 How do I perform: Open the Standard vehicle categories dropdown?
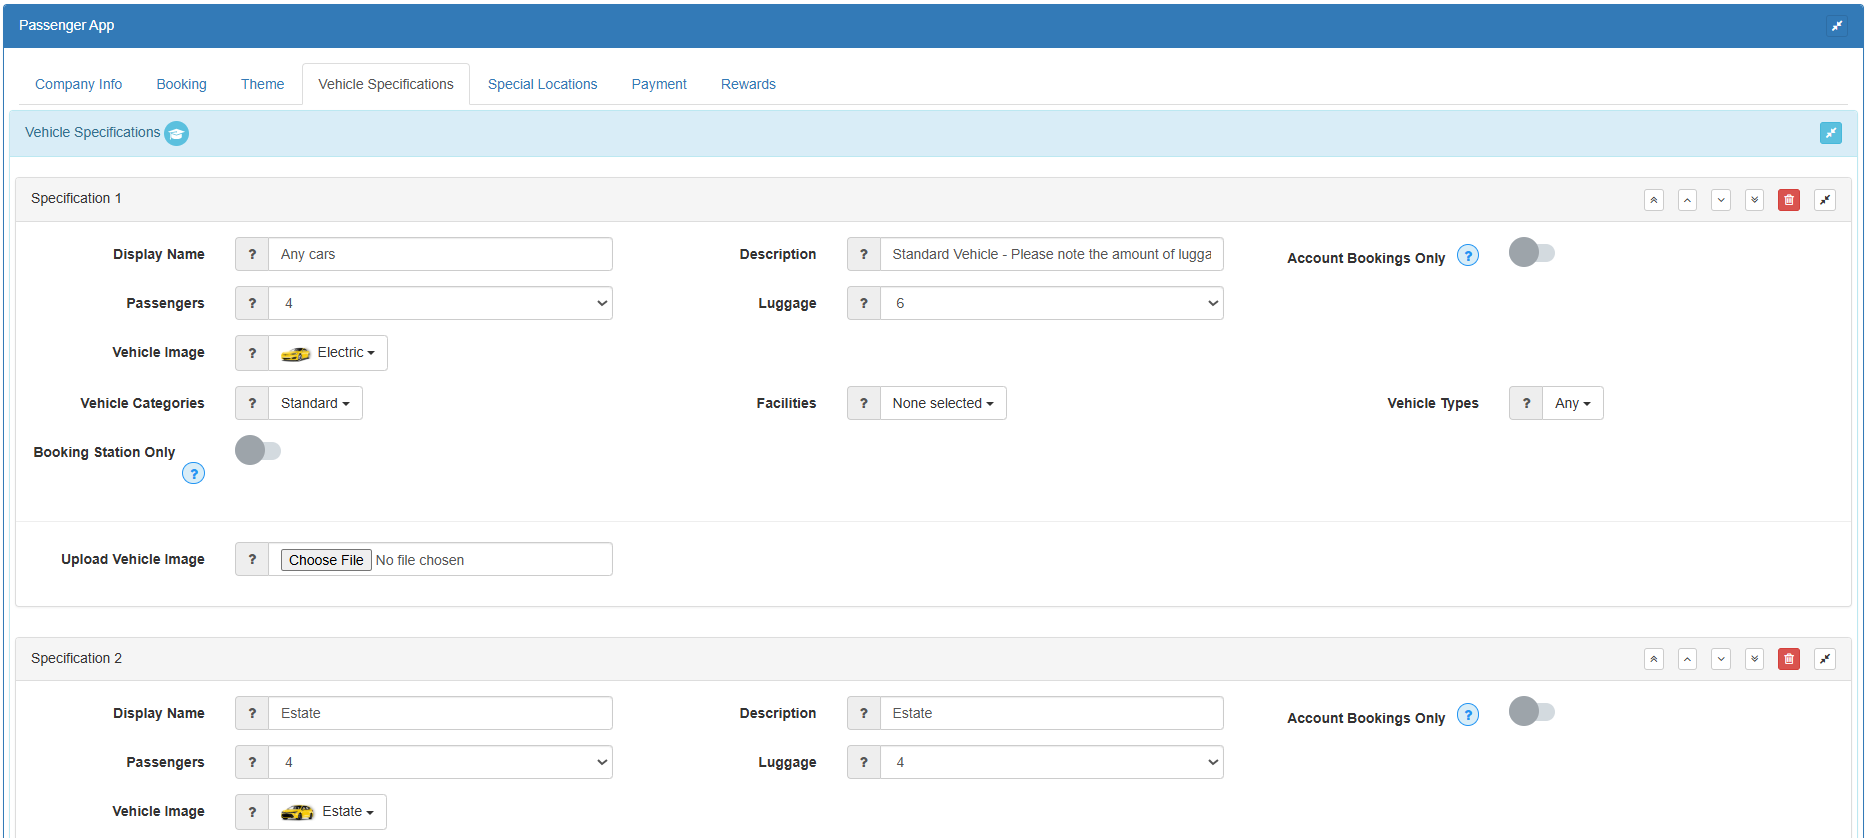[315, 403]
